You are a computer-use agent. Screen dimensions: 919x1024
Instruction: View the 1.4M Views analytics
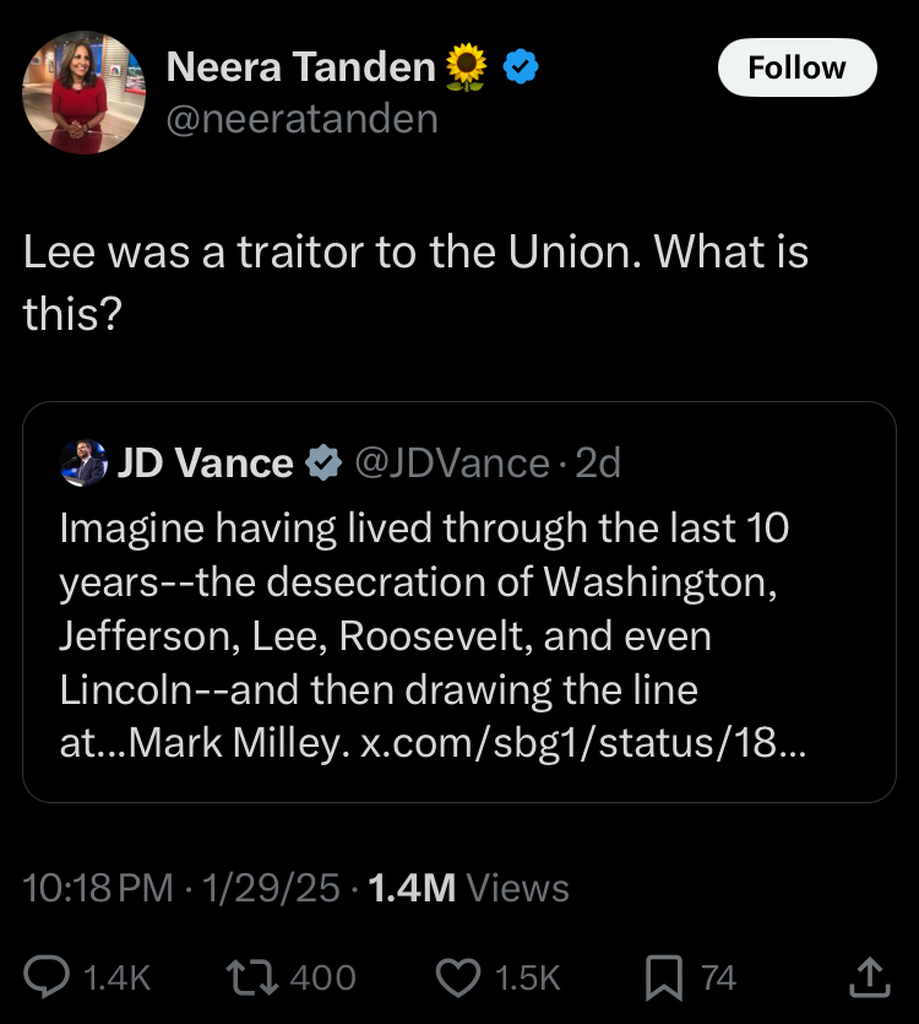[x=468, y=888]
